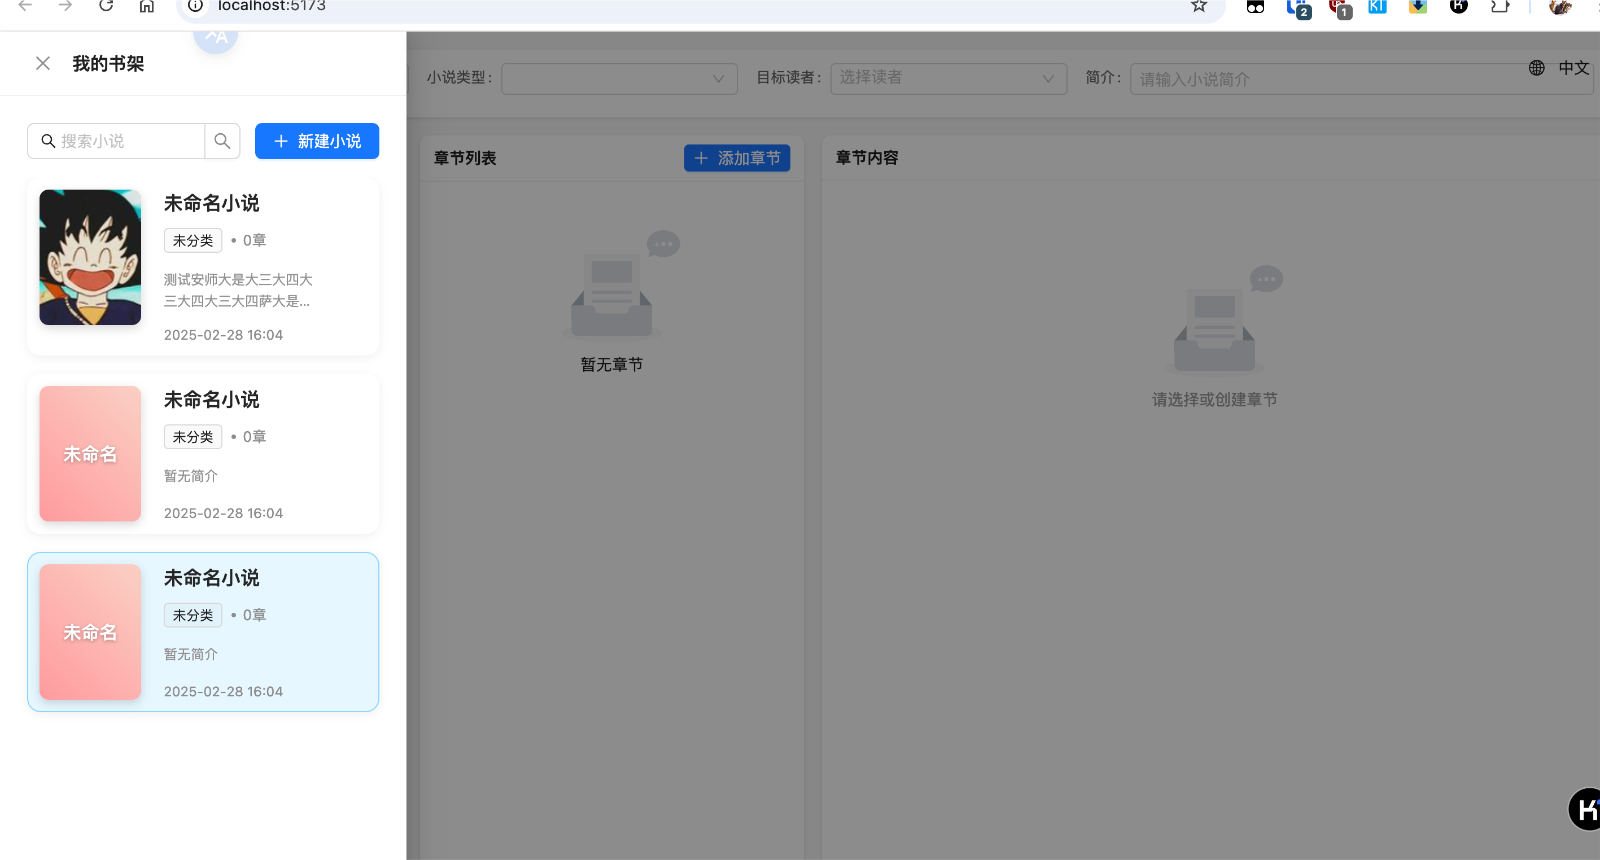
Task: Reload the page with the browser refresh icon
Action: point(106,6)
